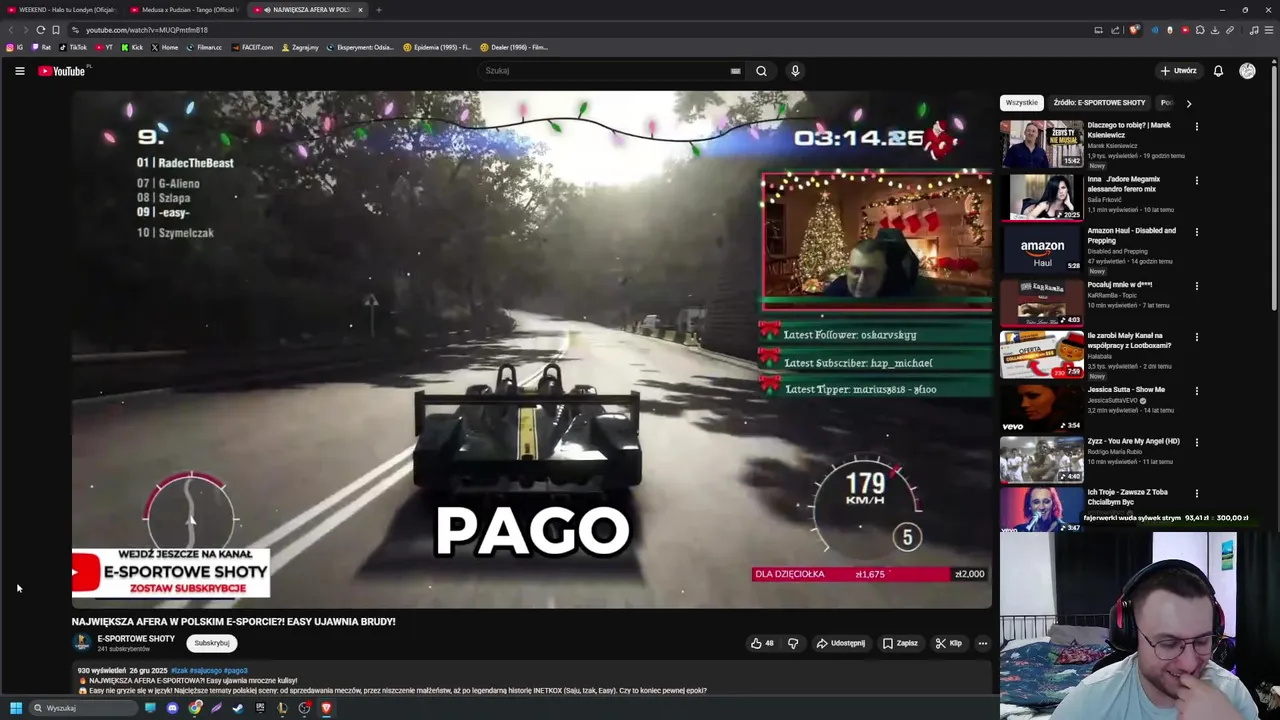The height and width of the screenshot is (720, 1280).
Task: Start voice search with the microphone
Action: (795, 71)
